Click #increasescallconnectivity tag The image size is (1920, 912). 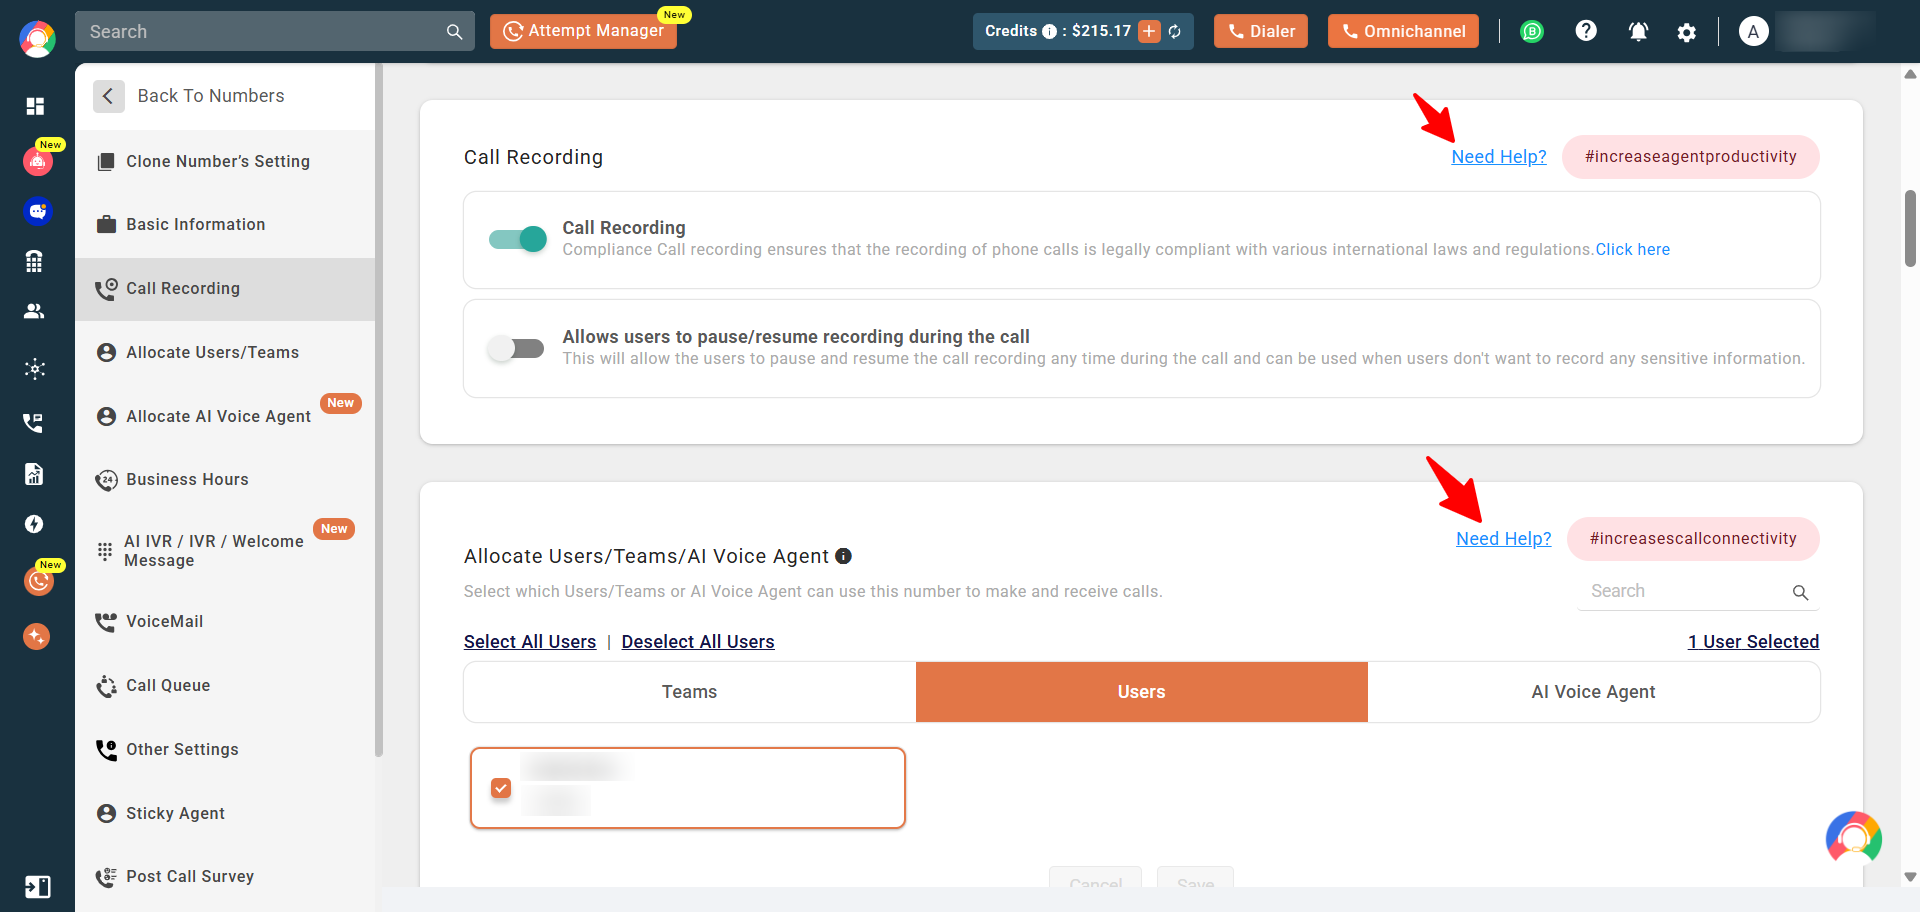coord(1693,539)
